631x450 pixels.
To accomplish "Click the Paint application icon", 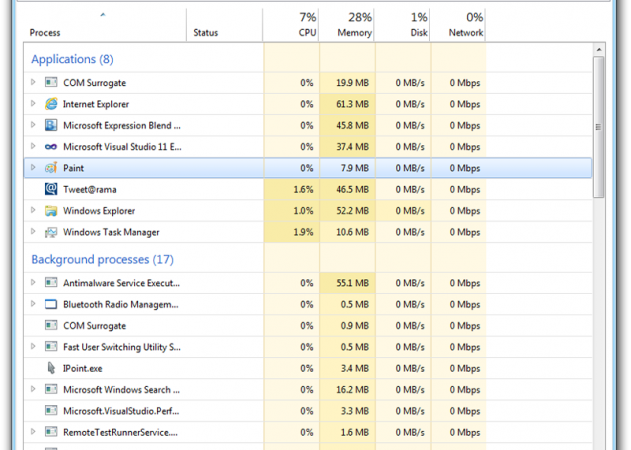I will coord(50,168).
